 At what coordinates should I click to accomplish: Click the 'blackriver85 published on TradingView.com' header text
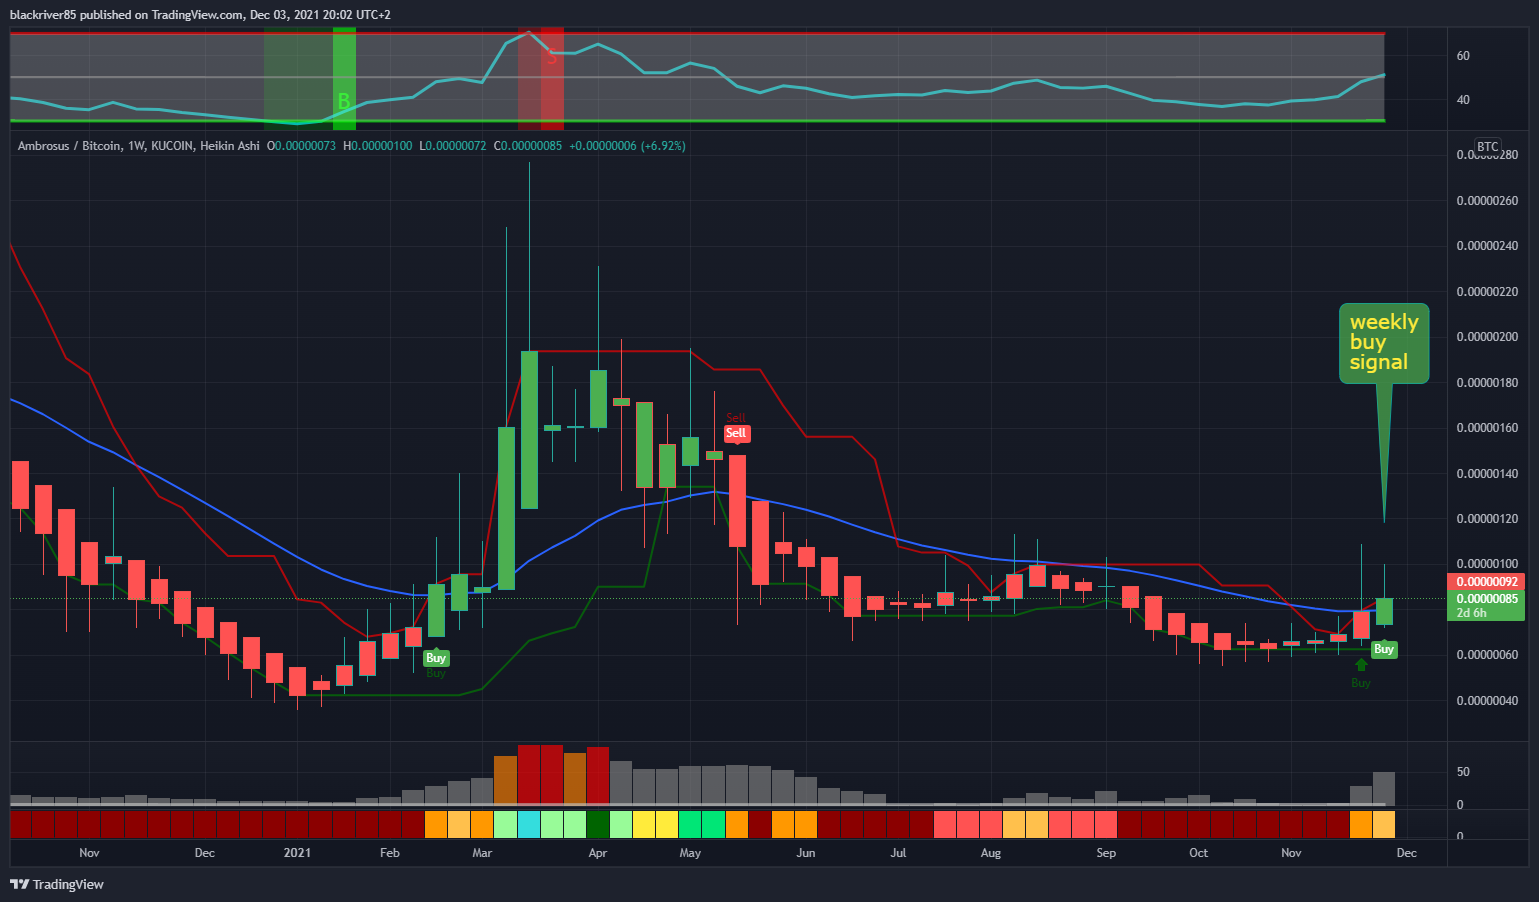click(126, 15)
